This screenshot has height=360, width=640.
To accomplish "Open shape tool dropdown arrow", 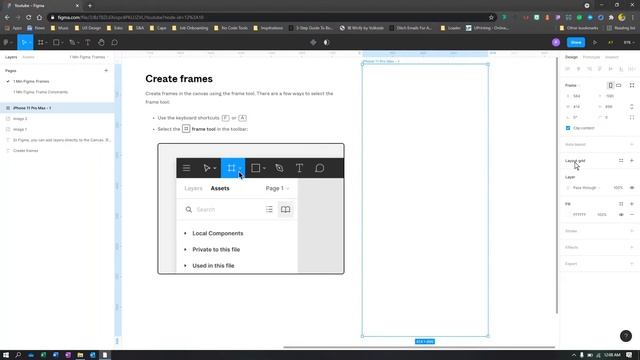I will [x=62, y=43].
